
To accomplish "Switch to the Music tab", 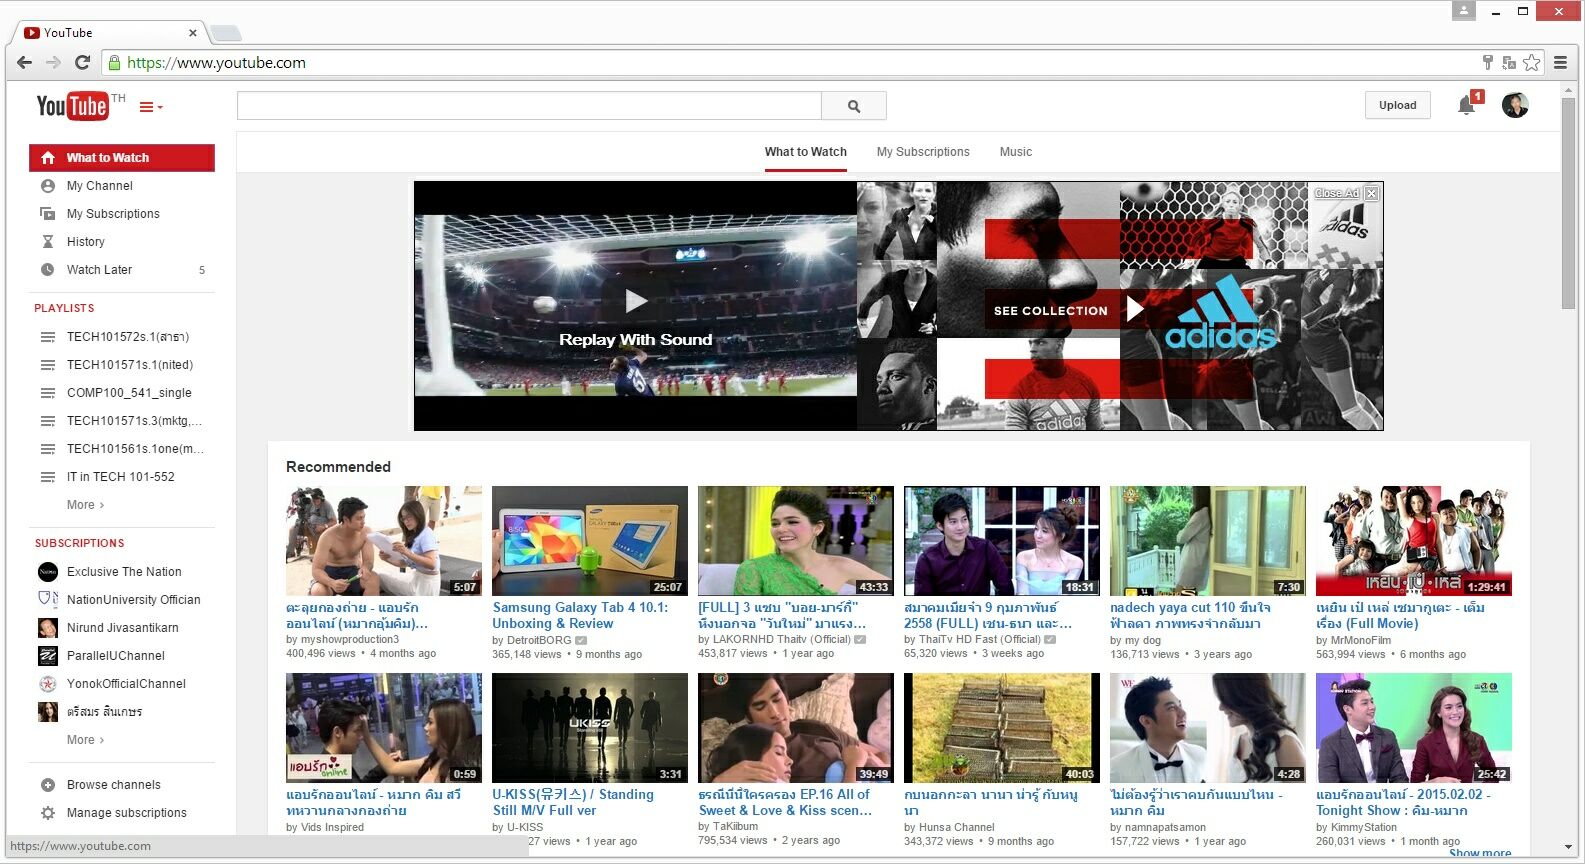I will [x=1015, y=152].
